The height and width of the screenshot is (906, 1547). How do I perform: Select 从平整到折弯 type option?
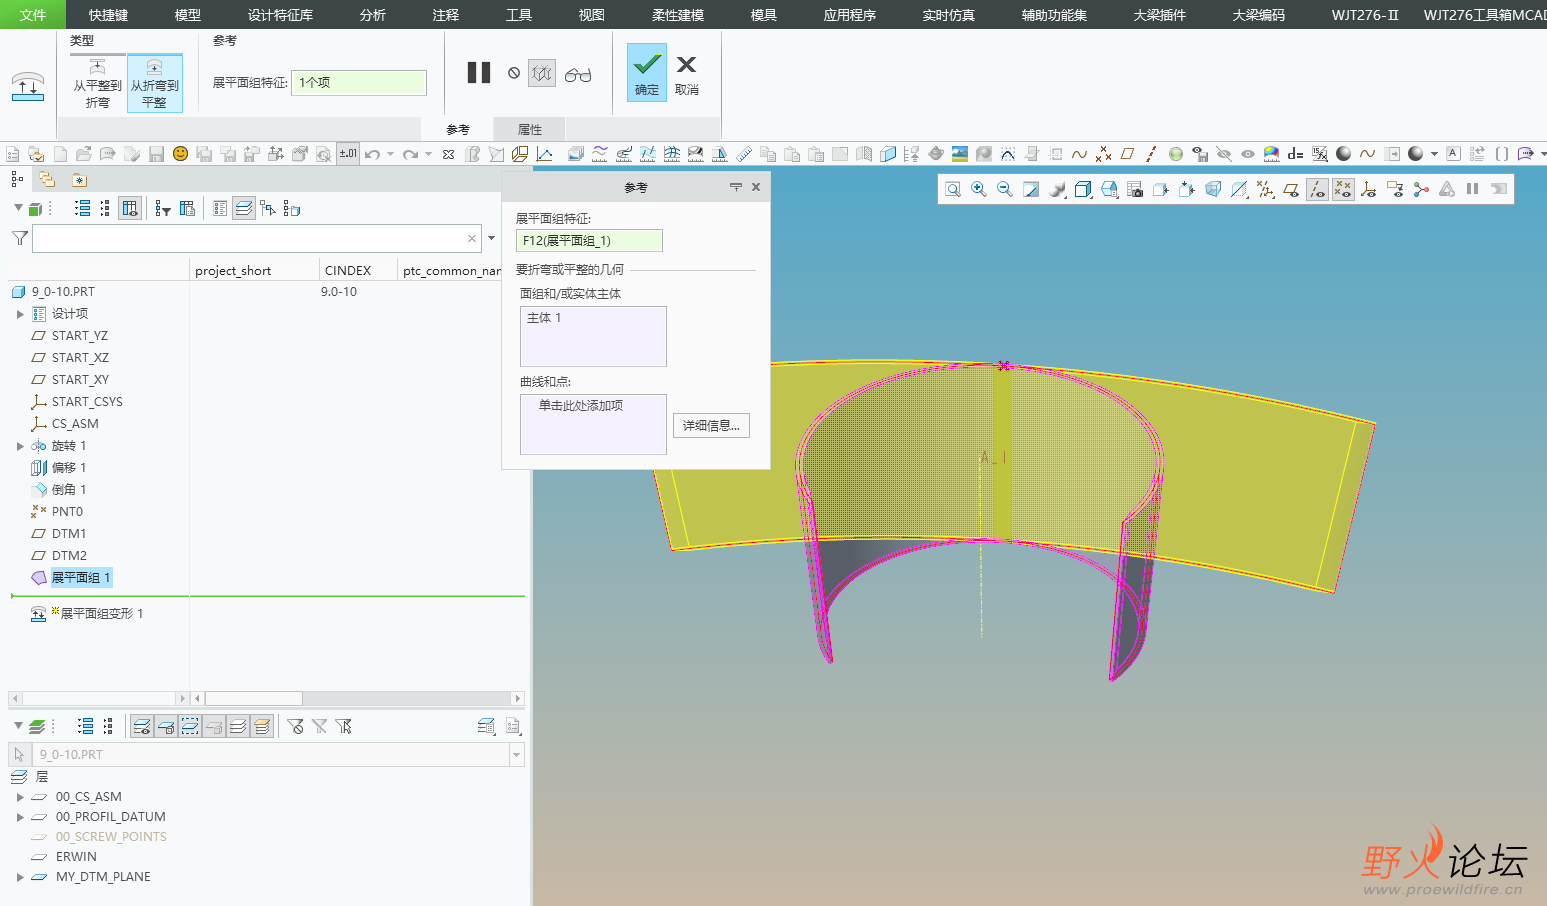97,83
